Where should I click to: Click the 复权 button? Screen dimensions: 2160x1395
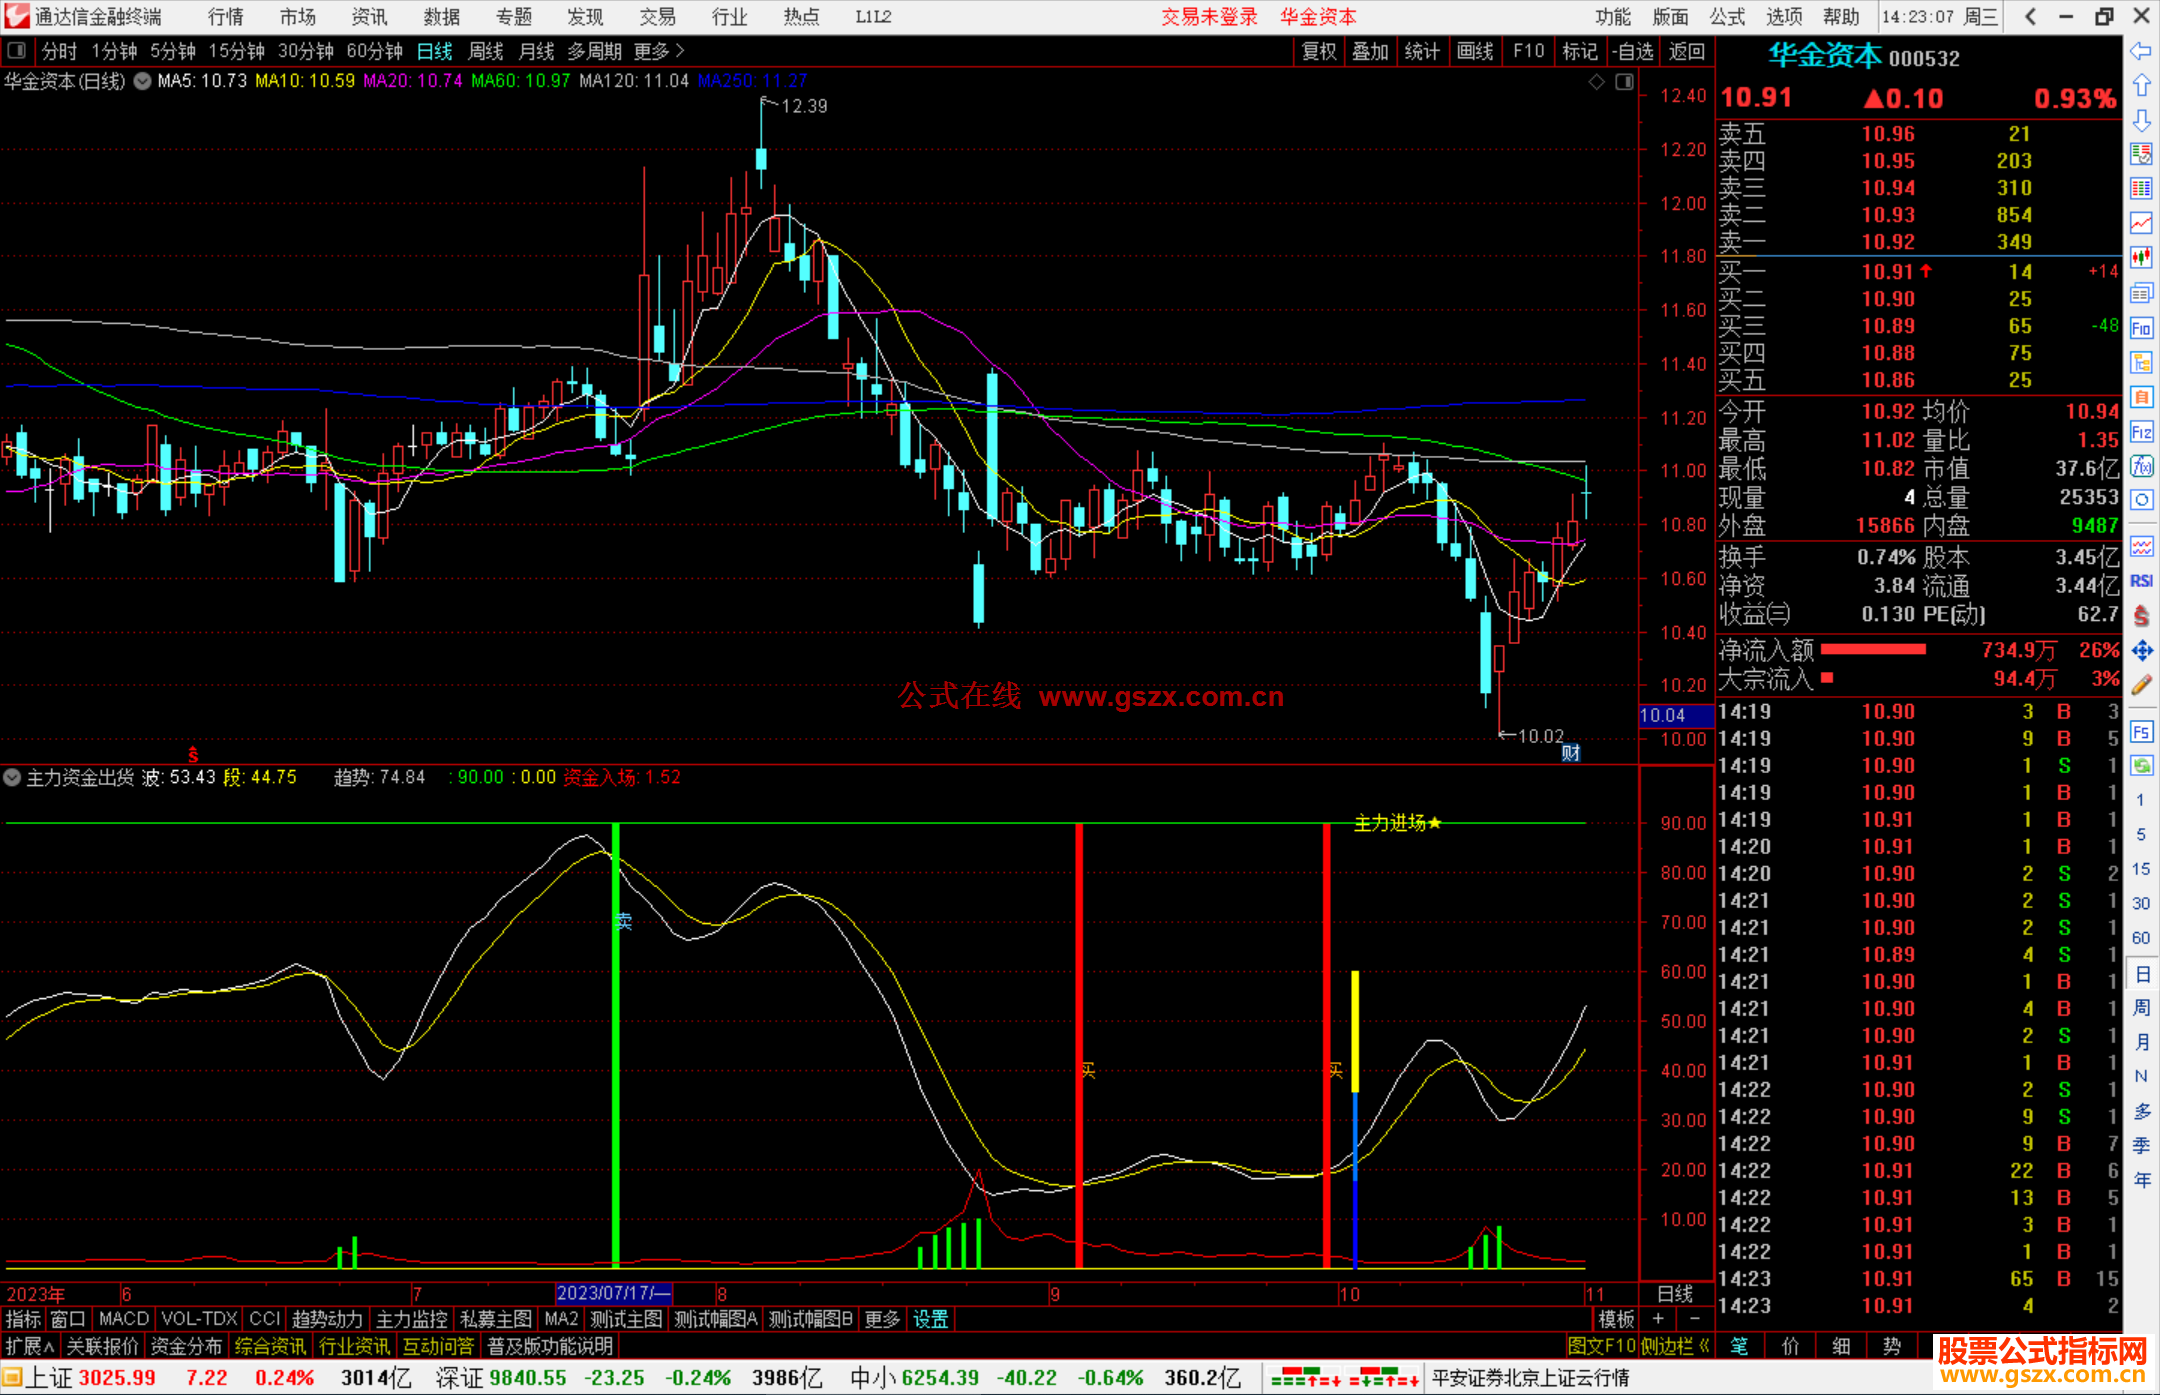(1319, 51)
